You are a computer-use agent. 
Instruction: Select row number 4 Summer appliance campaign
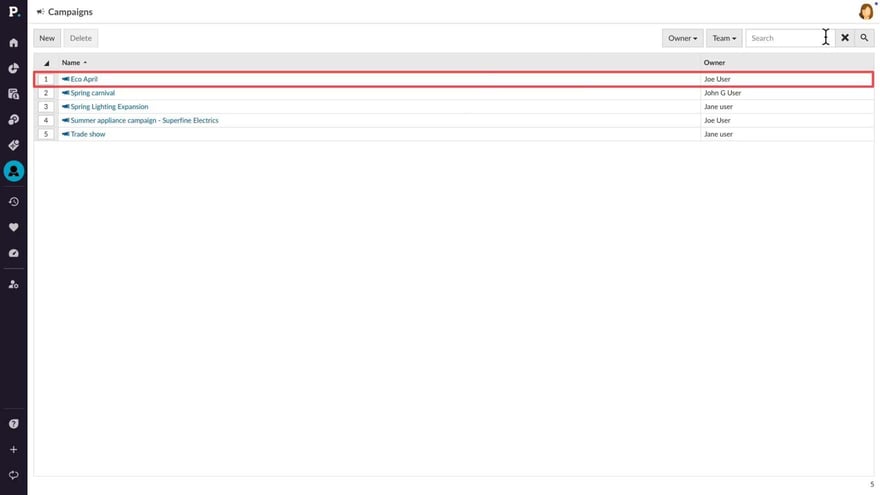(x=46, y=120)
